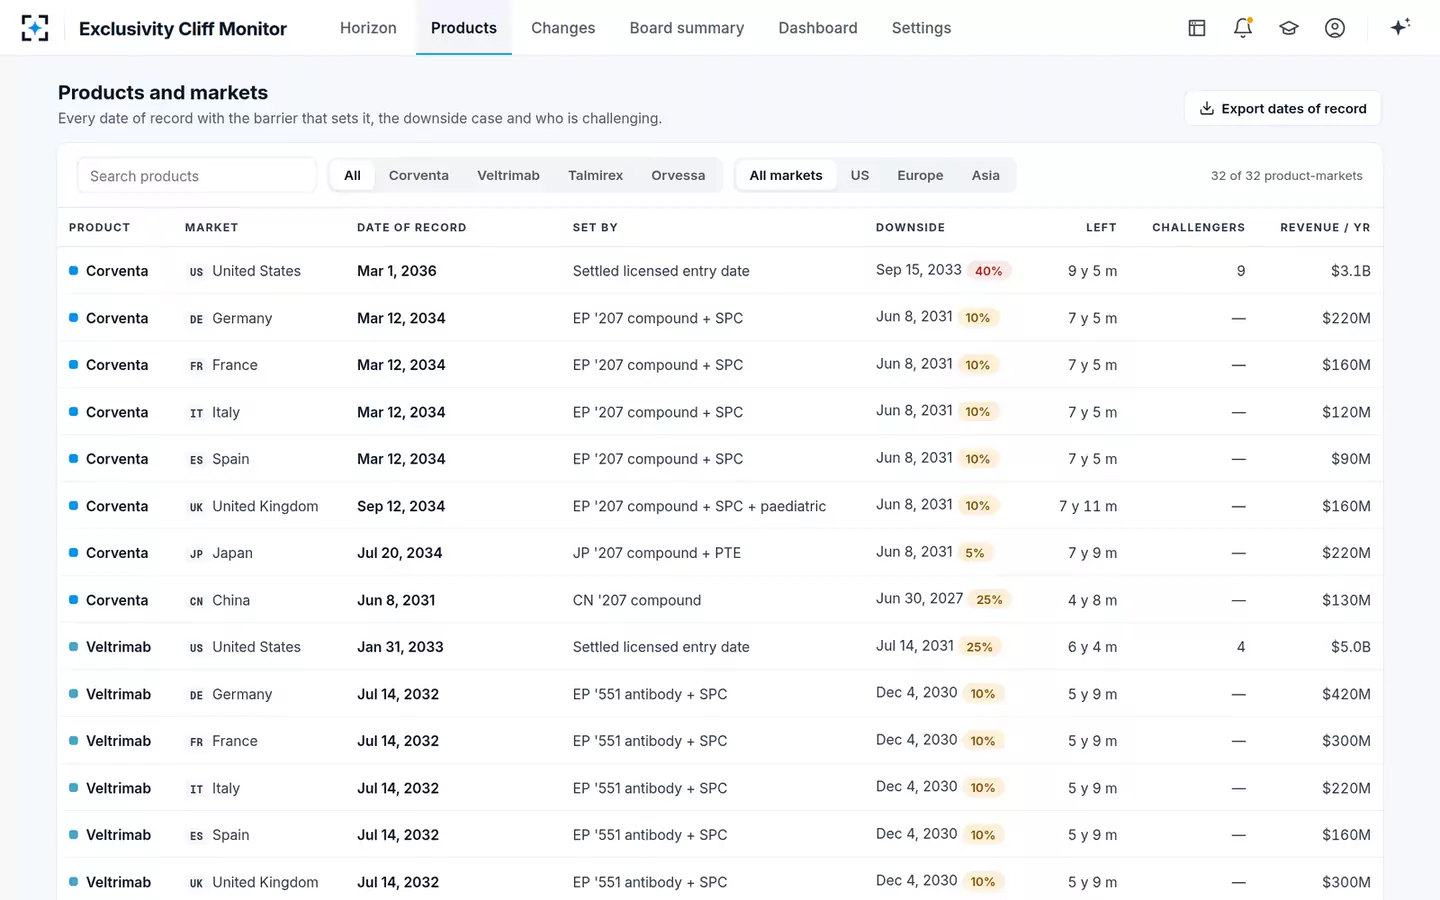Click the graduation cap learning icon
Viewport: 1440px width, 900px height.
1289,28
